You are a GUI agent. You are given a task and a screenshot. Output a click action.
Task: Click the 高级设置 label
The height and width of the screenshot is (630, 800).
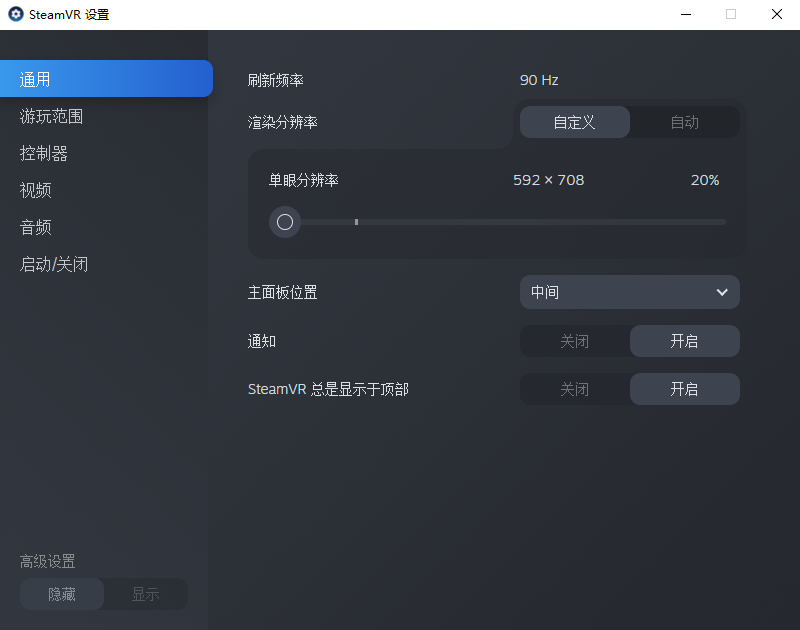47,561
